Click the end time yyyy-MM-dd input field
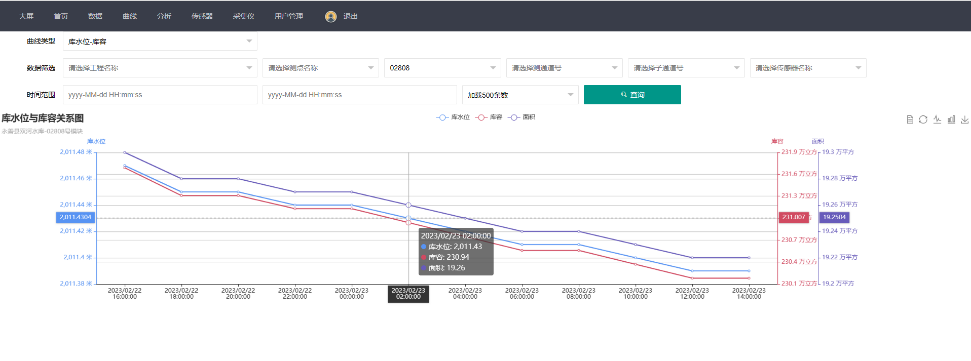971x361 pixels. (x=359, y=95)
